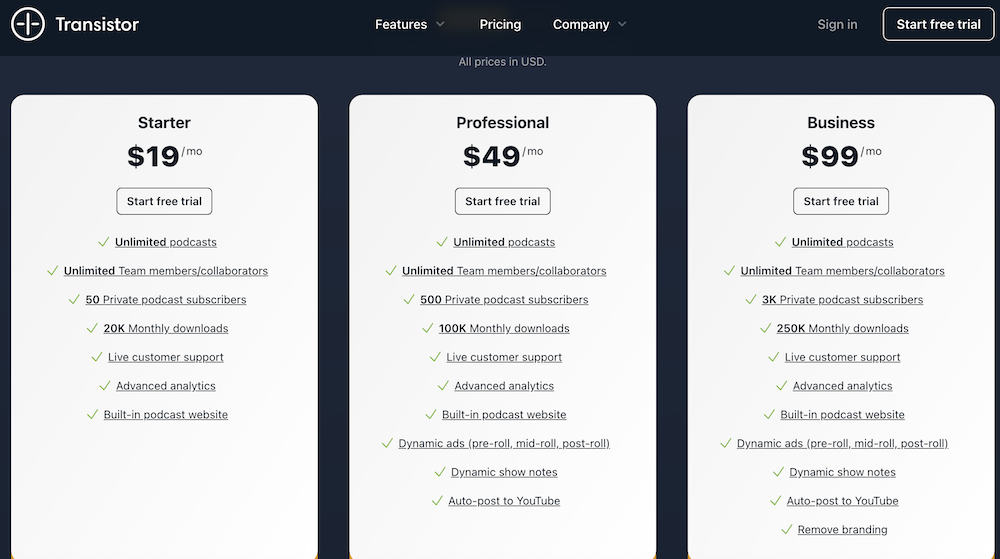Go to the Pricing page
1000x559 pixels.
[x=500, y=24]
